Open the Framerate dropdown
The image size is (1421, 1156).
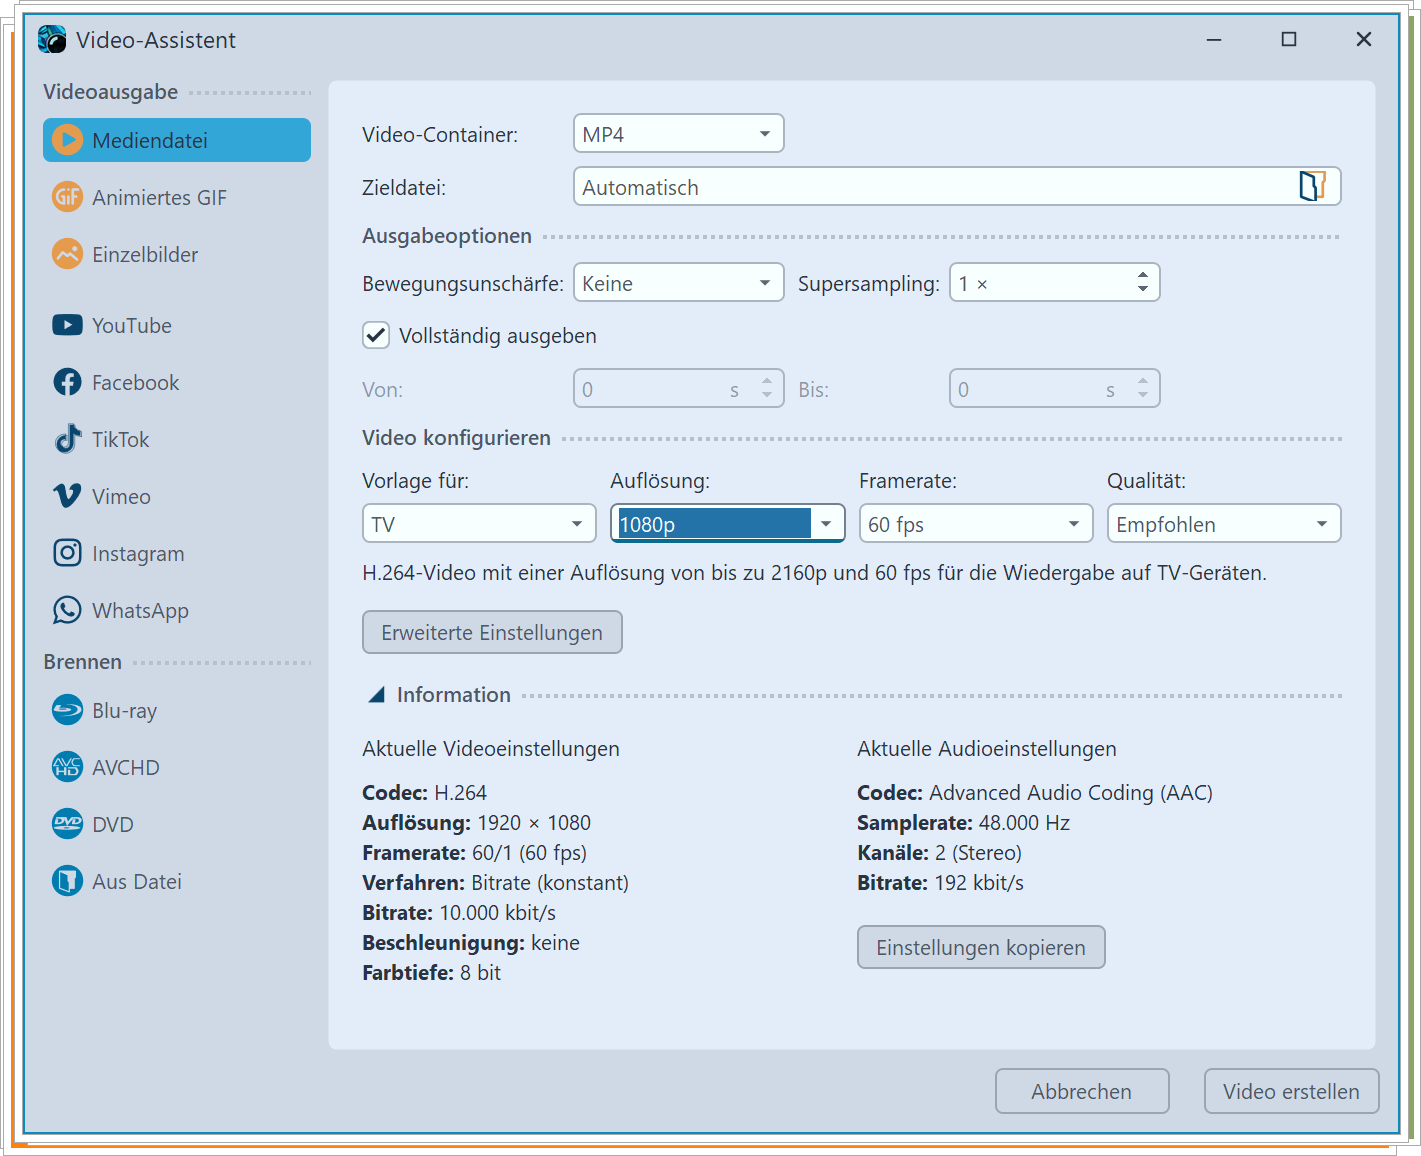point(976,524)
